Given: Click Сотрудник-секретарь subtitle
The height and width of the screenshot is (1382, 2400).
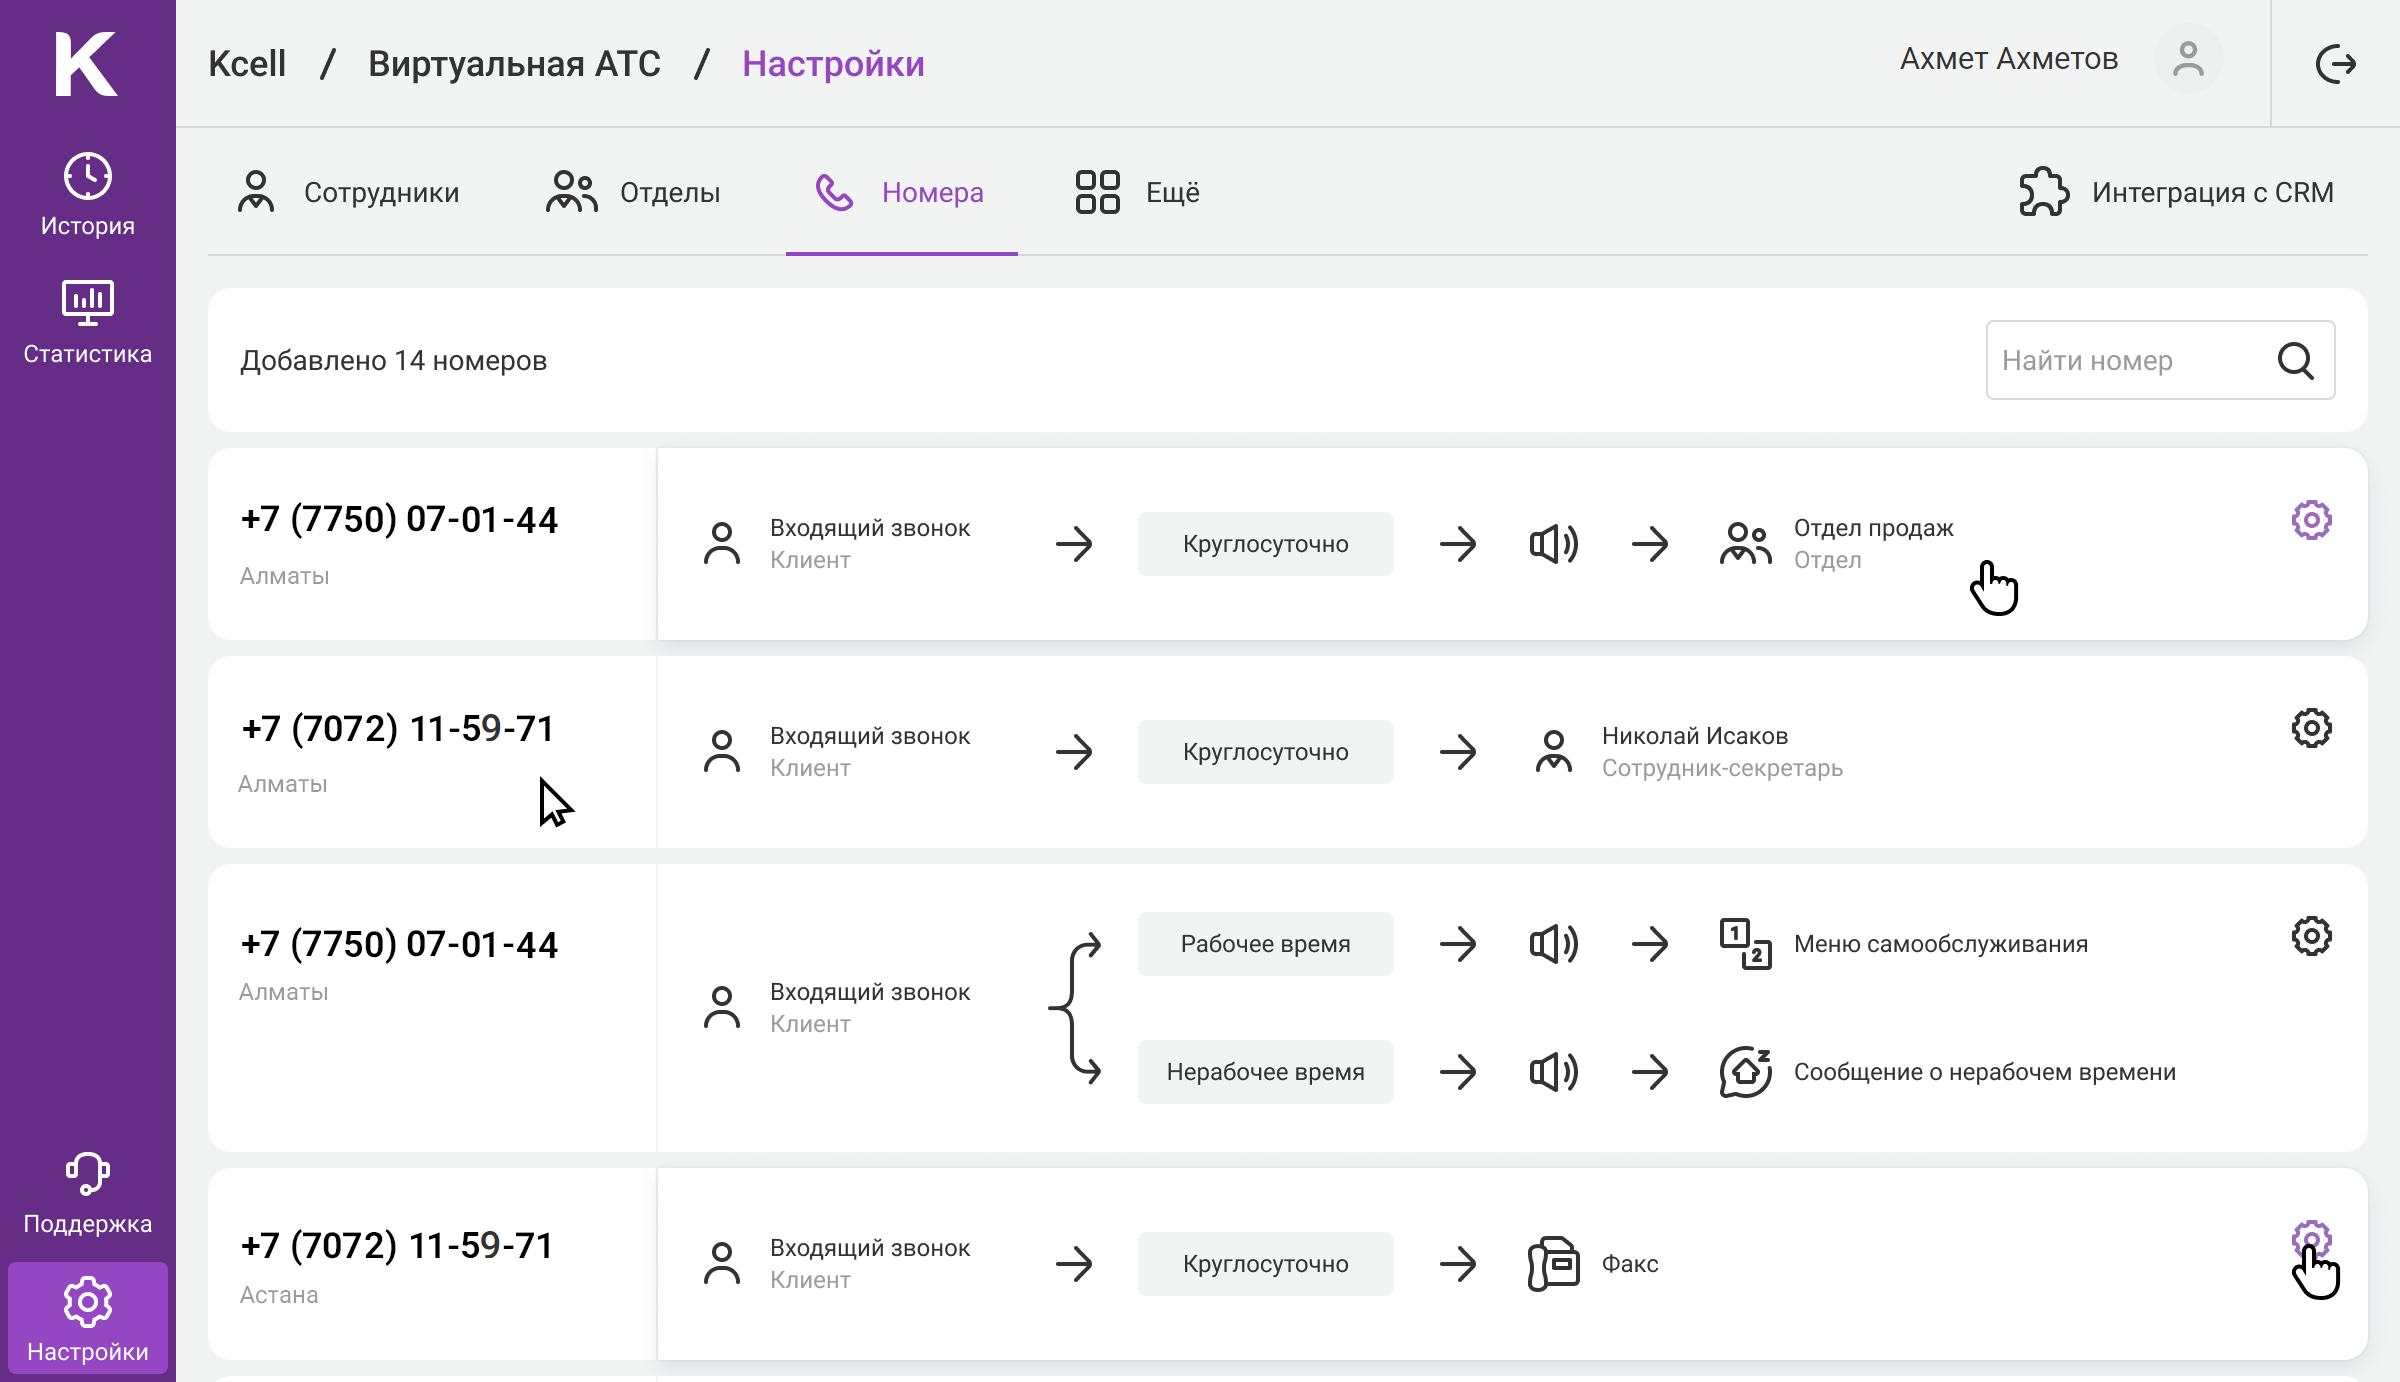Looking at the screenshot, I should coord(1722,768).
